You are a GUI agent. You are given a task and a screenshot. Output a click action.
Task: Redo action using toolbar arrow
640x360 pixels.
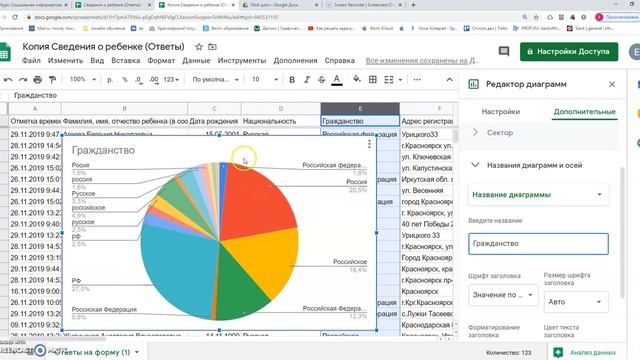pos(23,80)
